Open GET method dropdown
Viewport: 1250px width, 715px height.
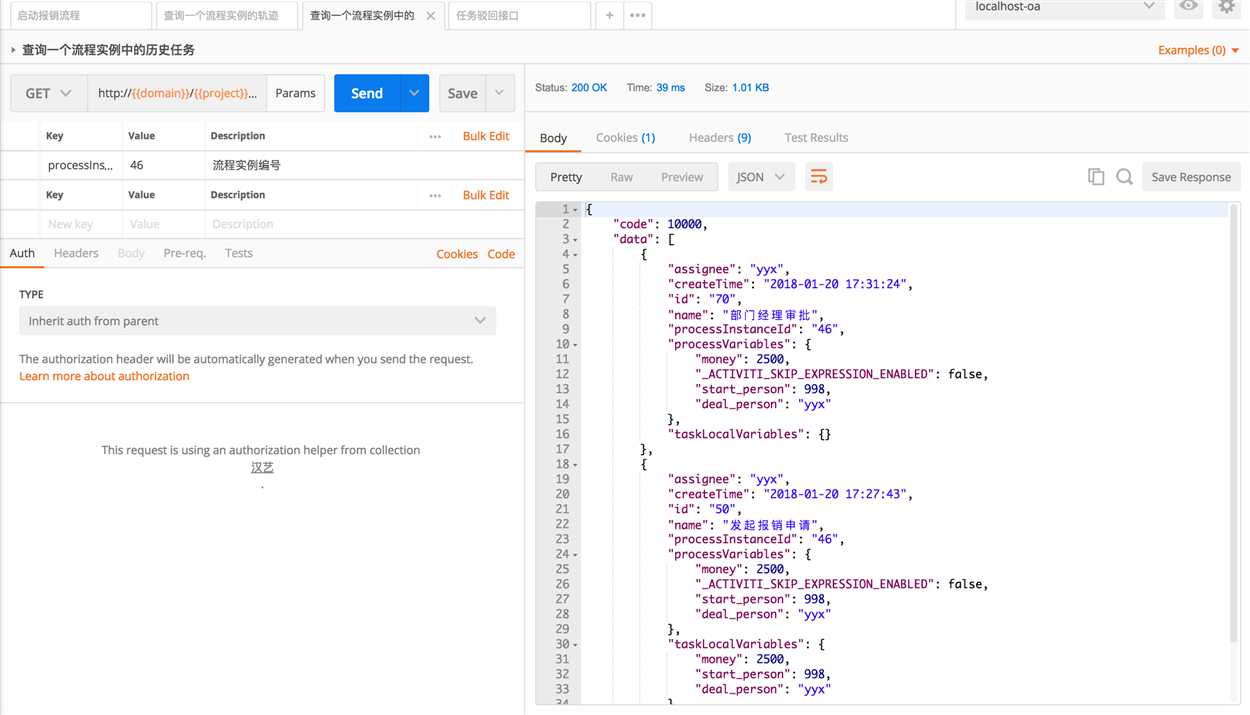tap(49, 93)
